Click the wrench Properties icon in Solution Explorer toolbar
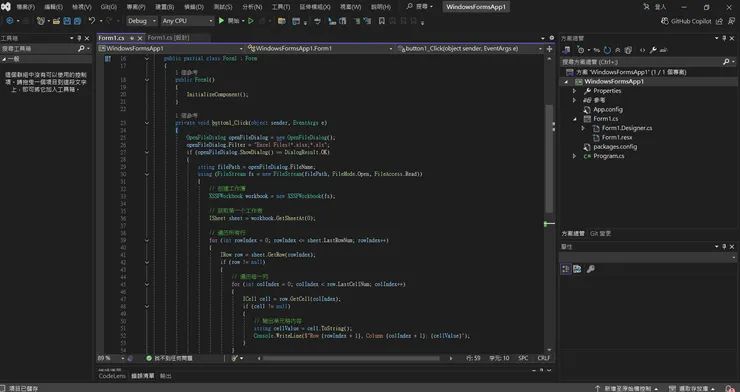 [653, 50]
